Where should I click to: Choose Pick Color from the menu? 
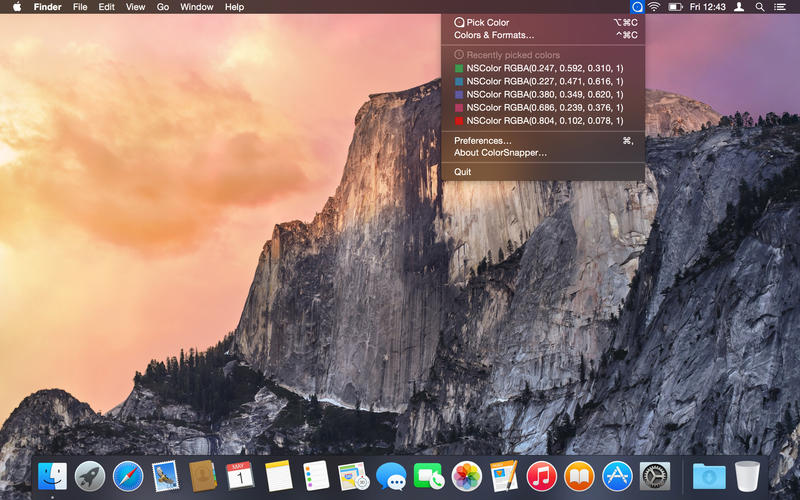pyautogui.click(x=487, y=22)
